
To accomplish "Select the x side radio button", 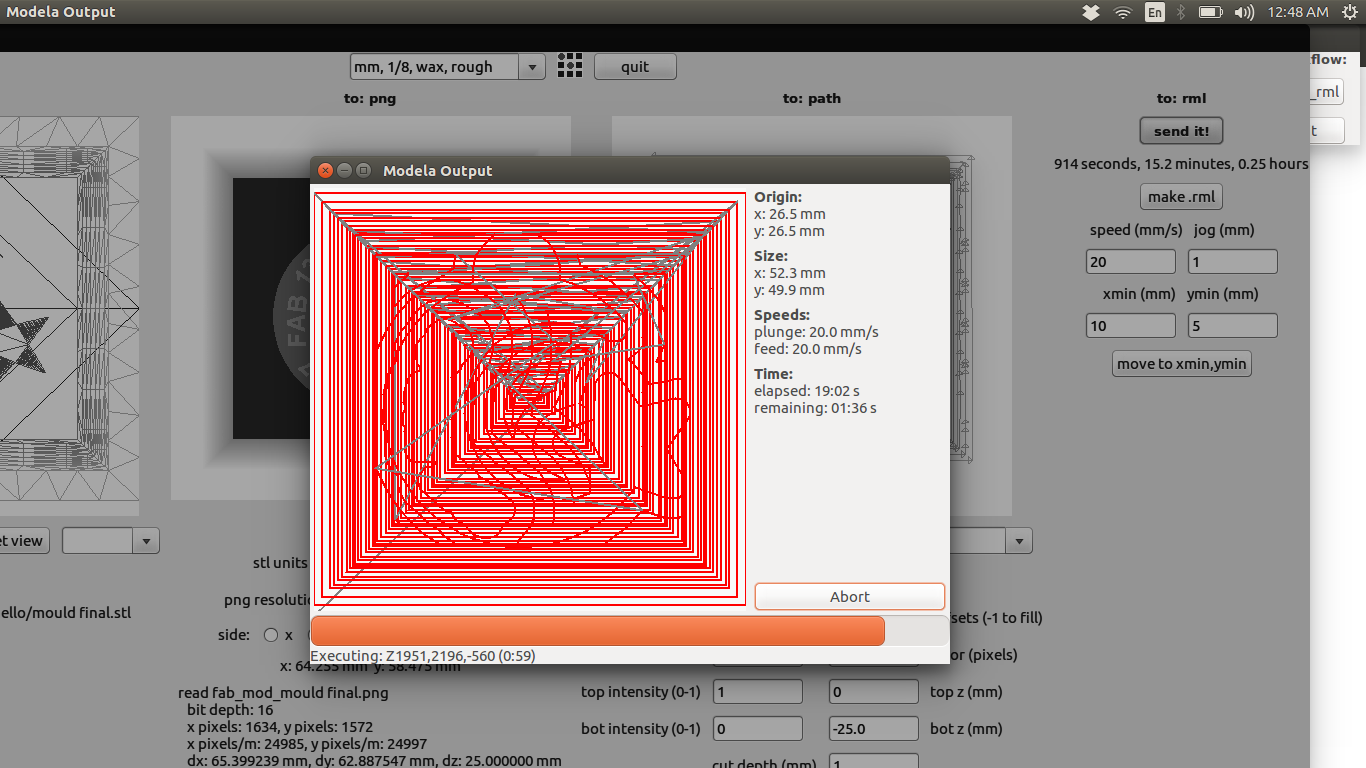I will 270,635.
